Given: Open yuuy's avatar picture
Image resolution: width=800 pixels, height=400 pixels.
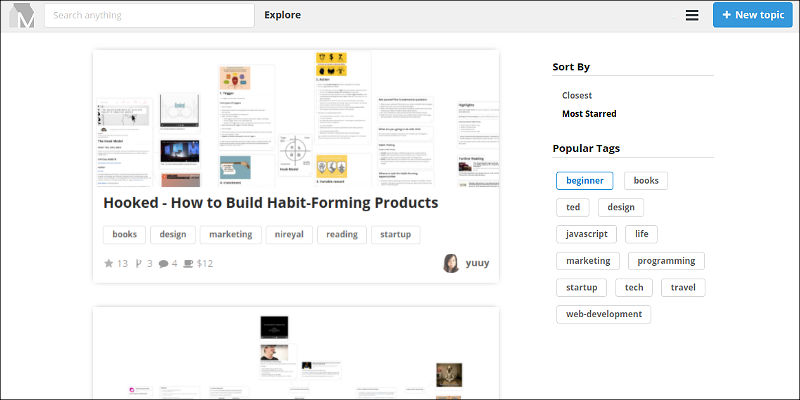Looking at the screenshot, I should pyautogui.click(x=451, y=263).
